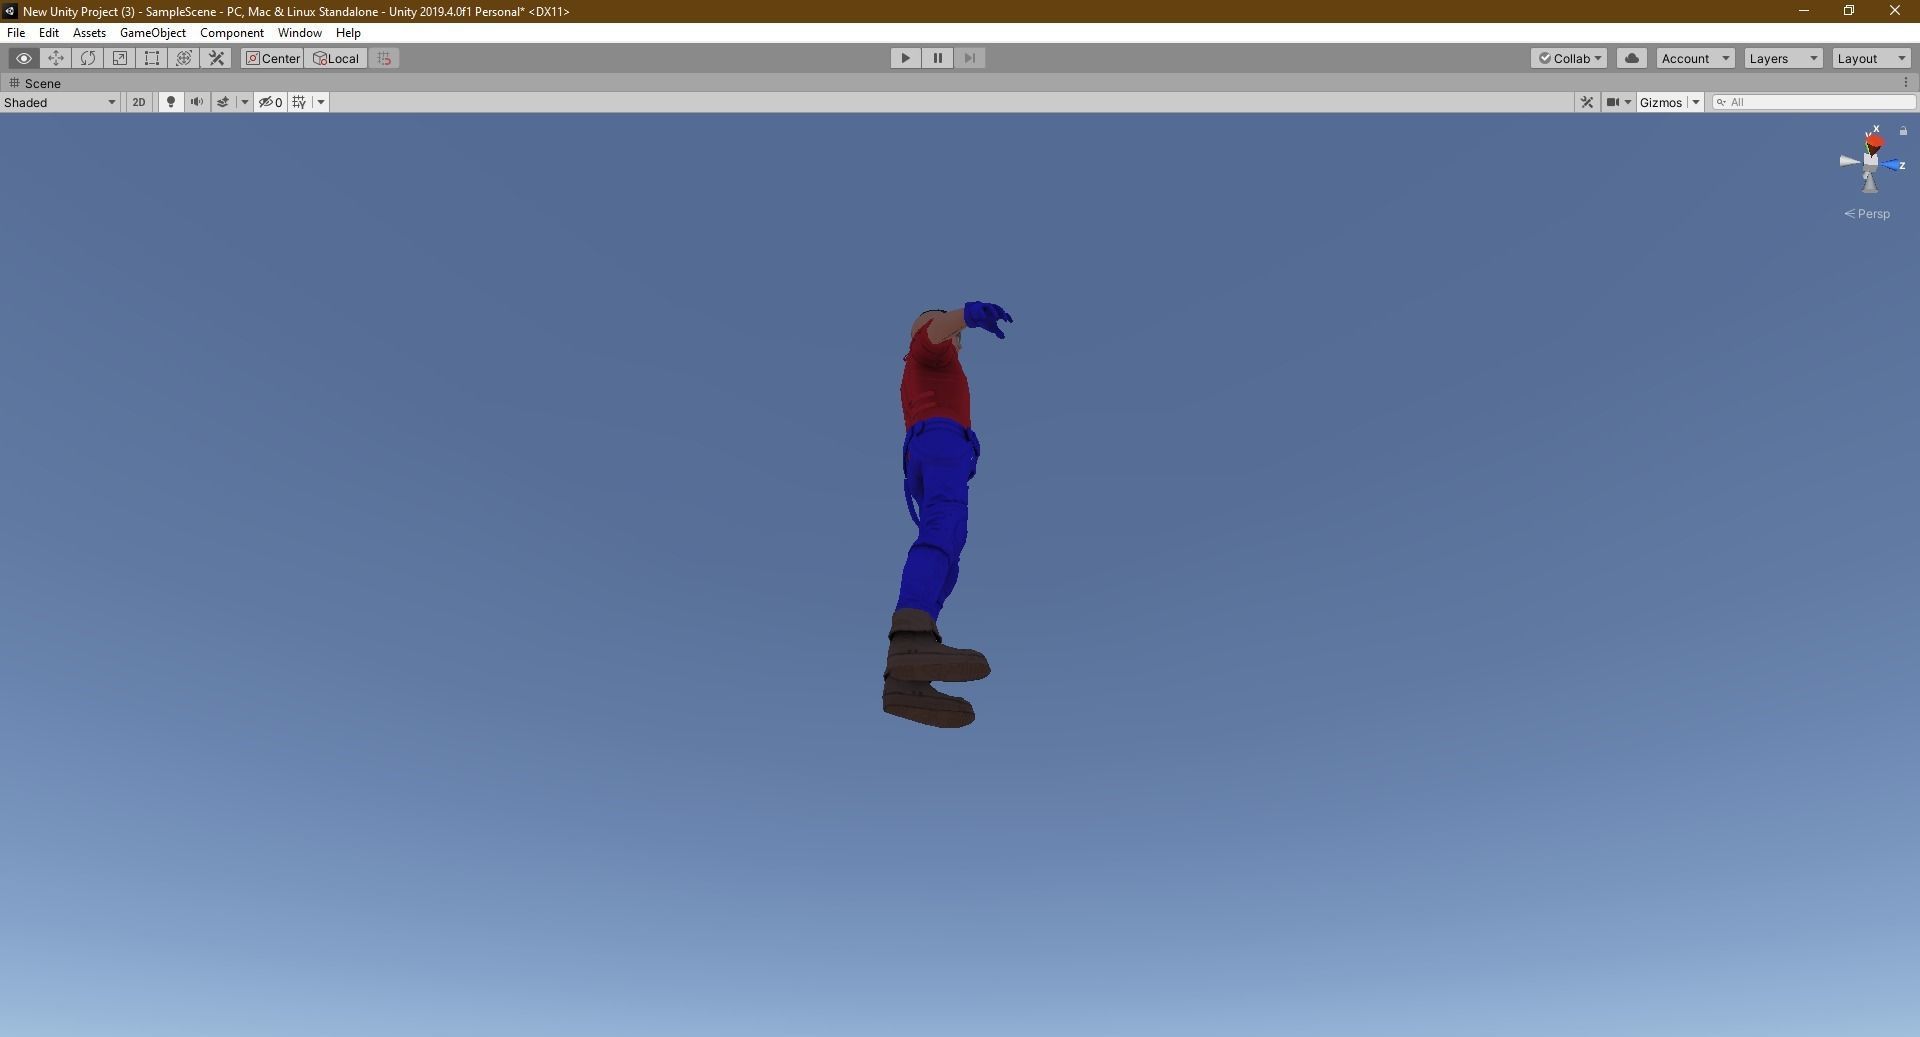Open scene camera settings icon
The height and width of the screenshot is (1037, 1920).
[1618, 102]
